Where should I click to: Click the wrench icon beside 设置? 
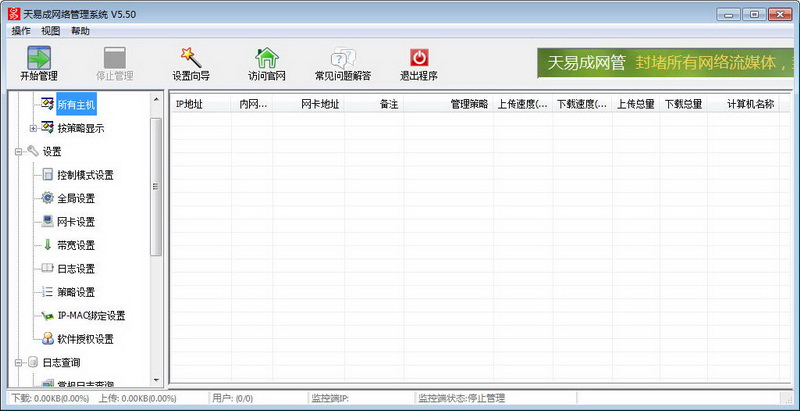point(33,151)
